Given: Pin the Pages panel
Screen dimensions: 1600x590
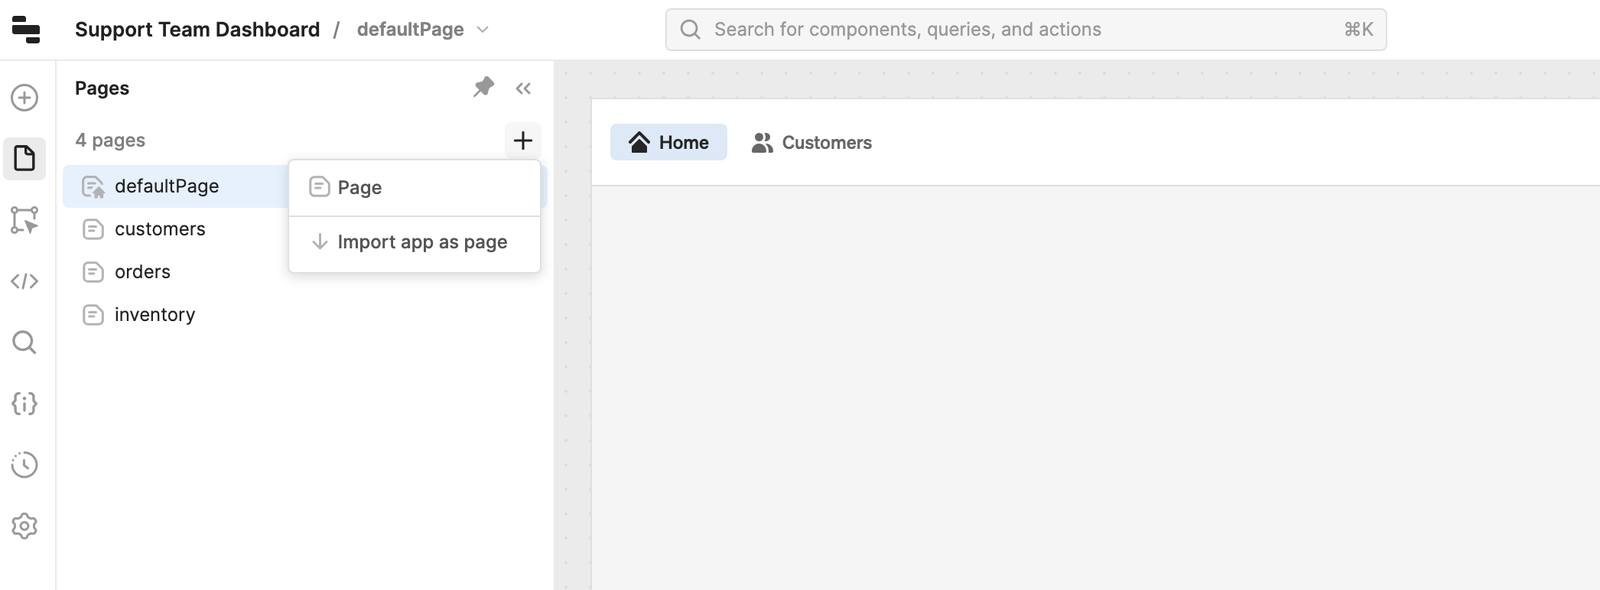Looking at the screenshot, I should pyautogui.click(x=484, y=88).
